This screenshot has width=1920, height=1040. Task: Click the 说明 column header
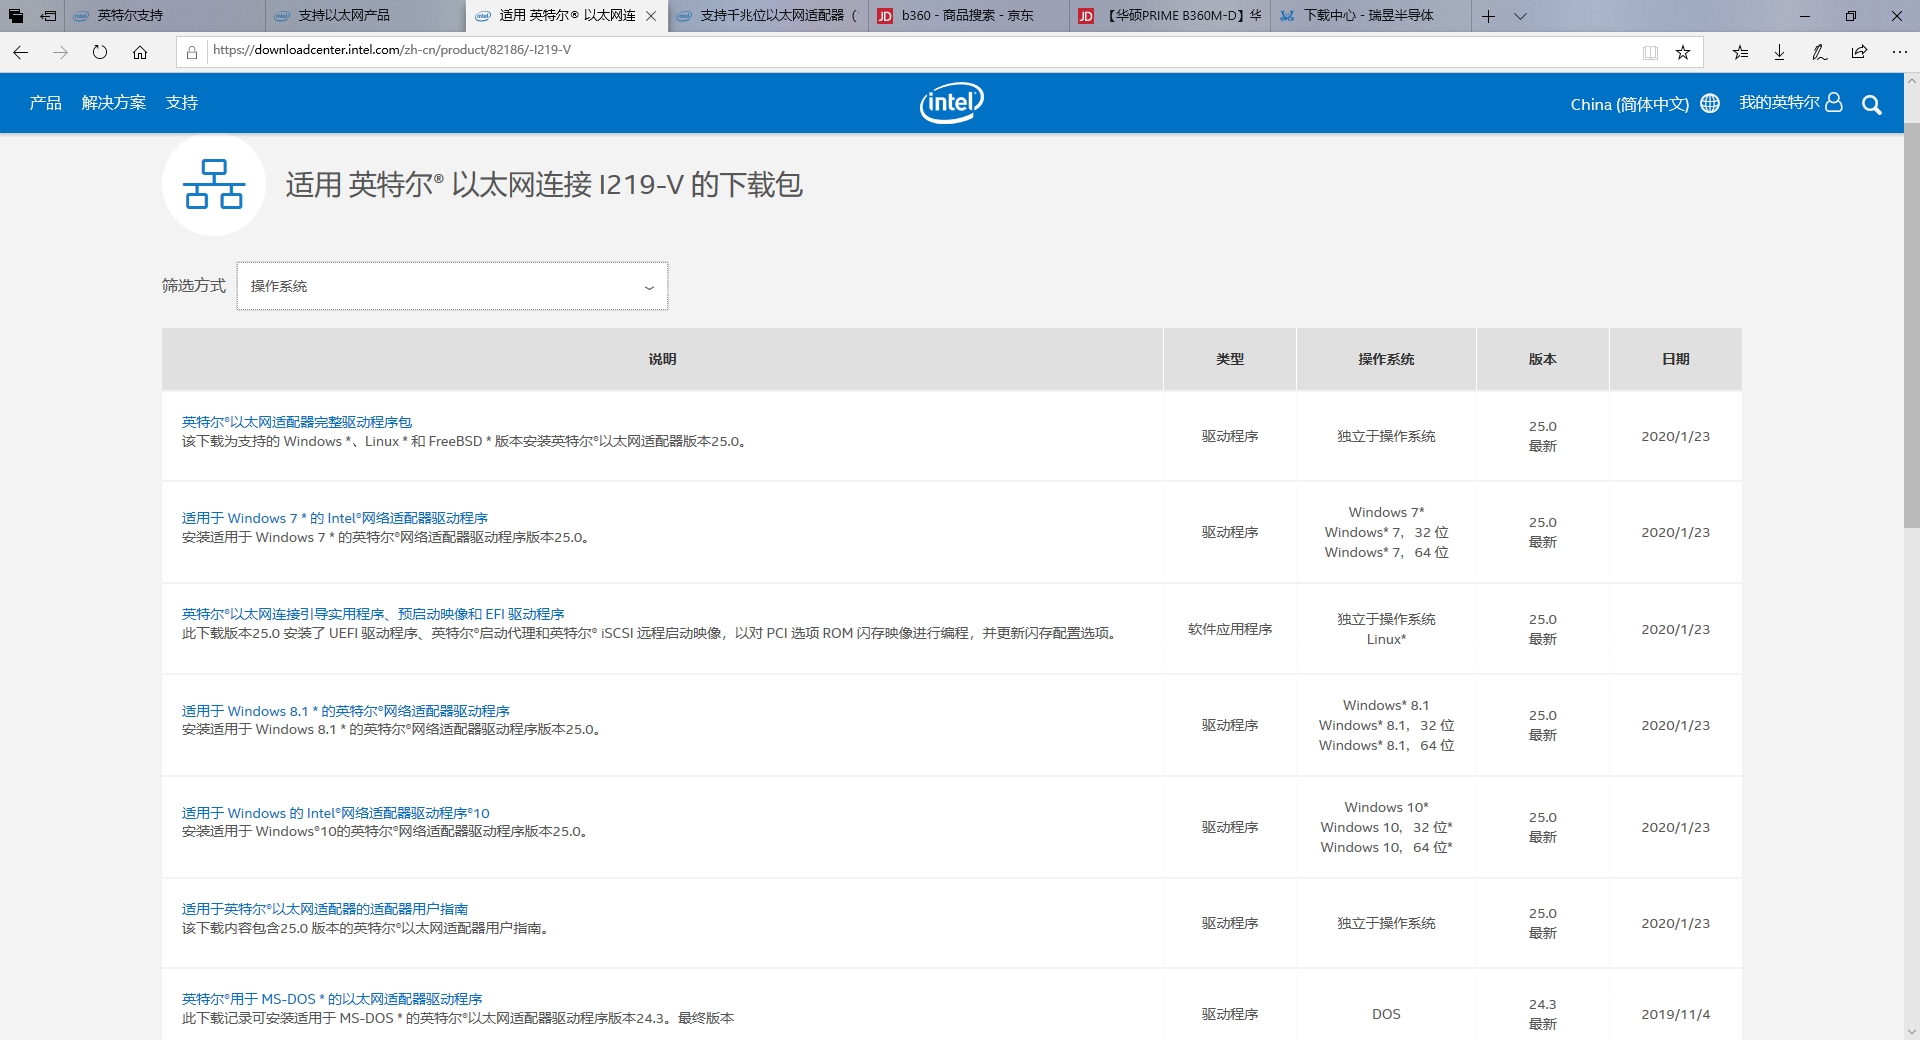662,359
